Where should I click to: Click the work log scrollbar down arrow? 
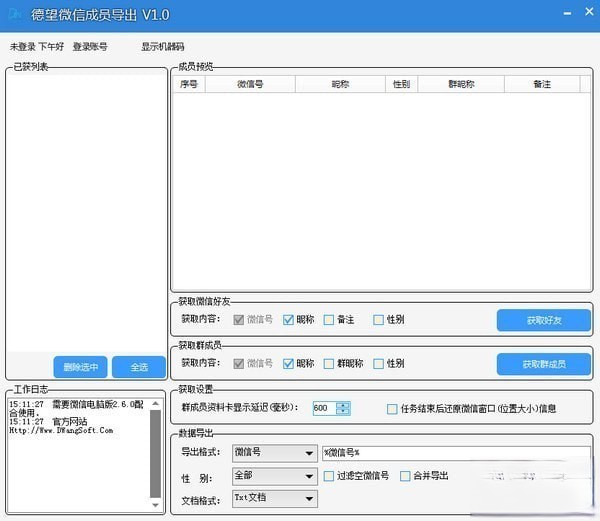tap(155, 505)
